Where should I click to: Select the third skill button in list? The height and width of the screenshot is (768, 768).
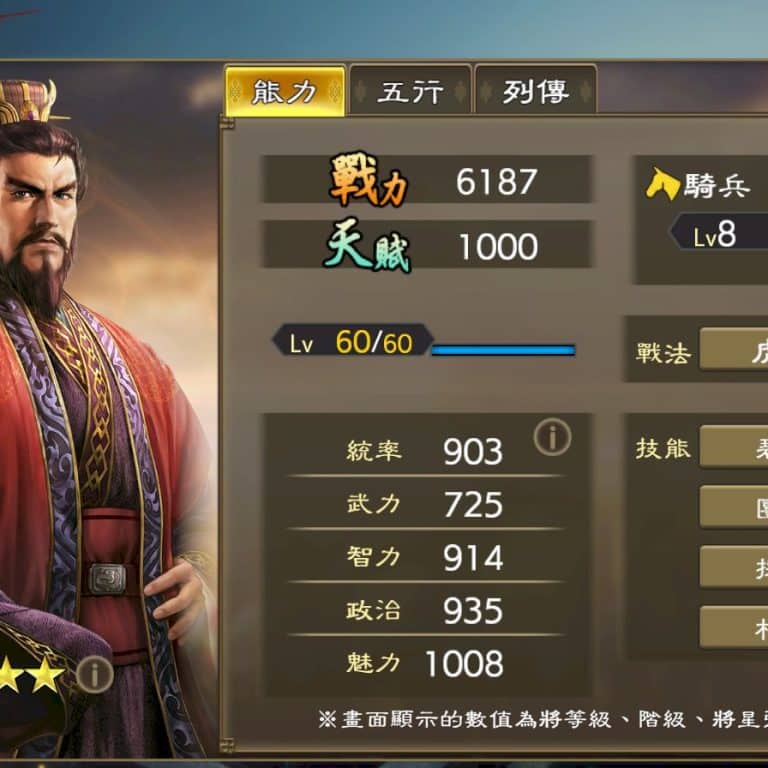coord(734,567)
